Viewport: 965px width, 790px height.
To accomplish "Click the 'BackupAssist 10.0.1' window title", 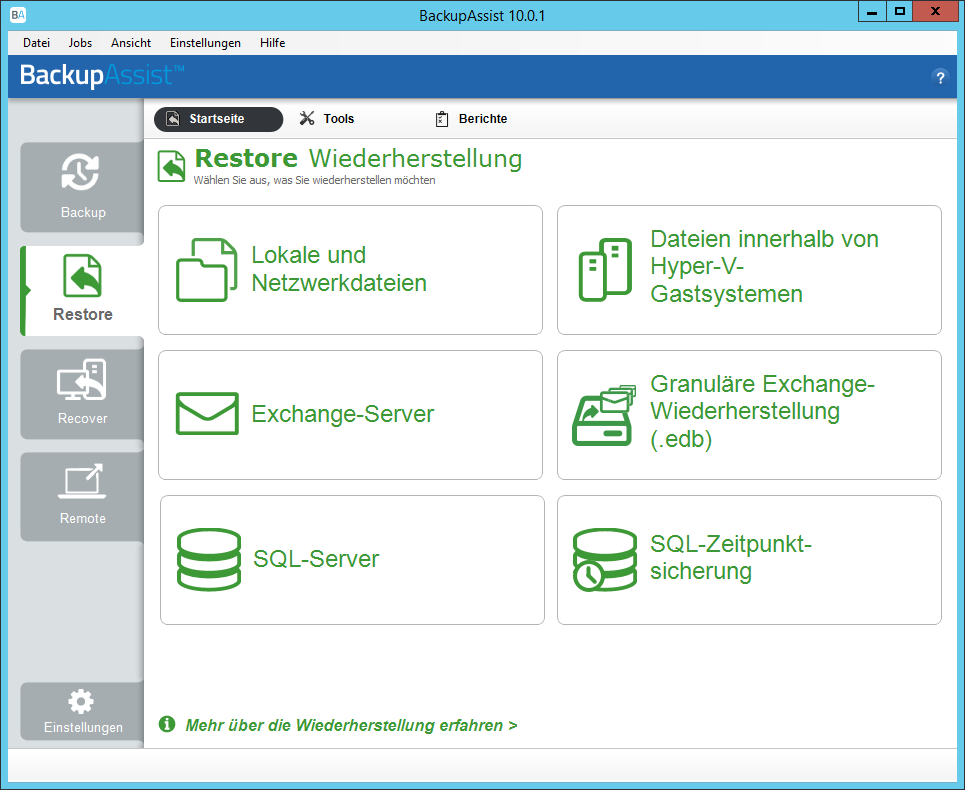I will [482, 15].
